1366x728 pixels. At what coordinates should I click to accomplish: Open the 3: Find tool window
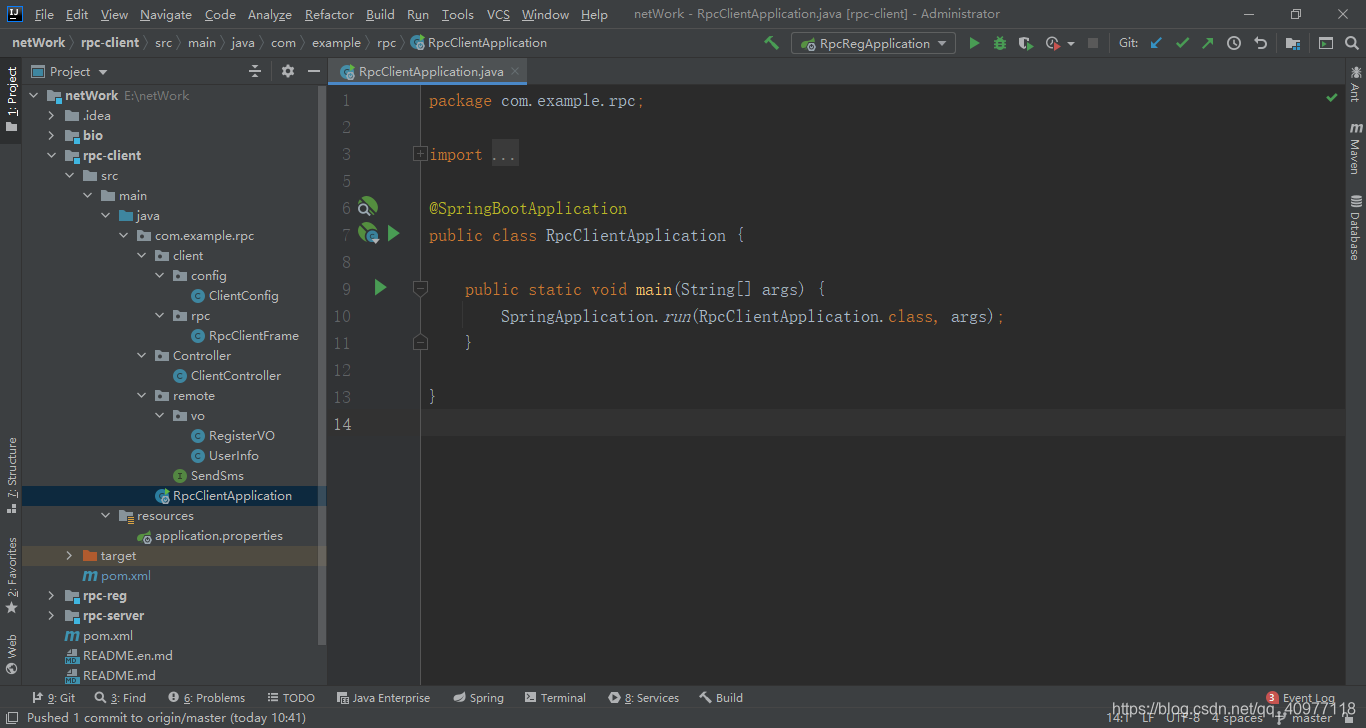click(x=120, y=698)
